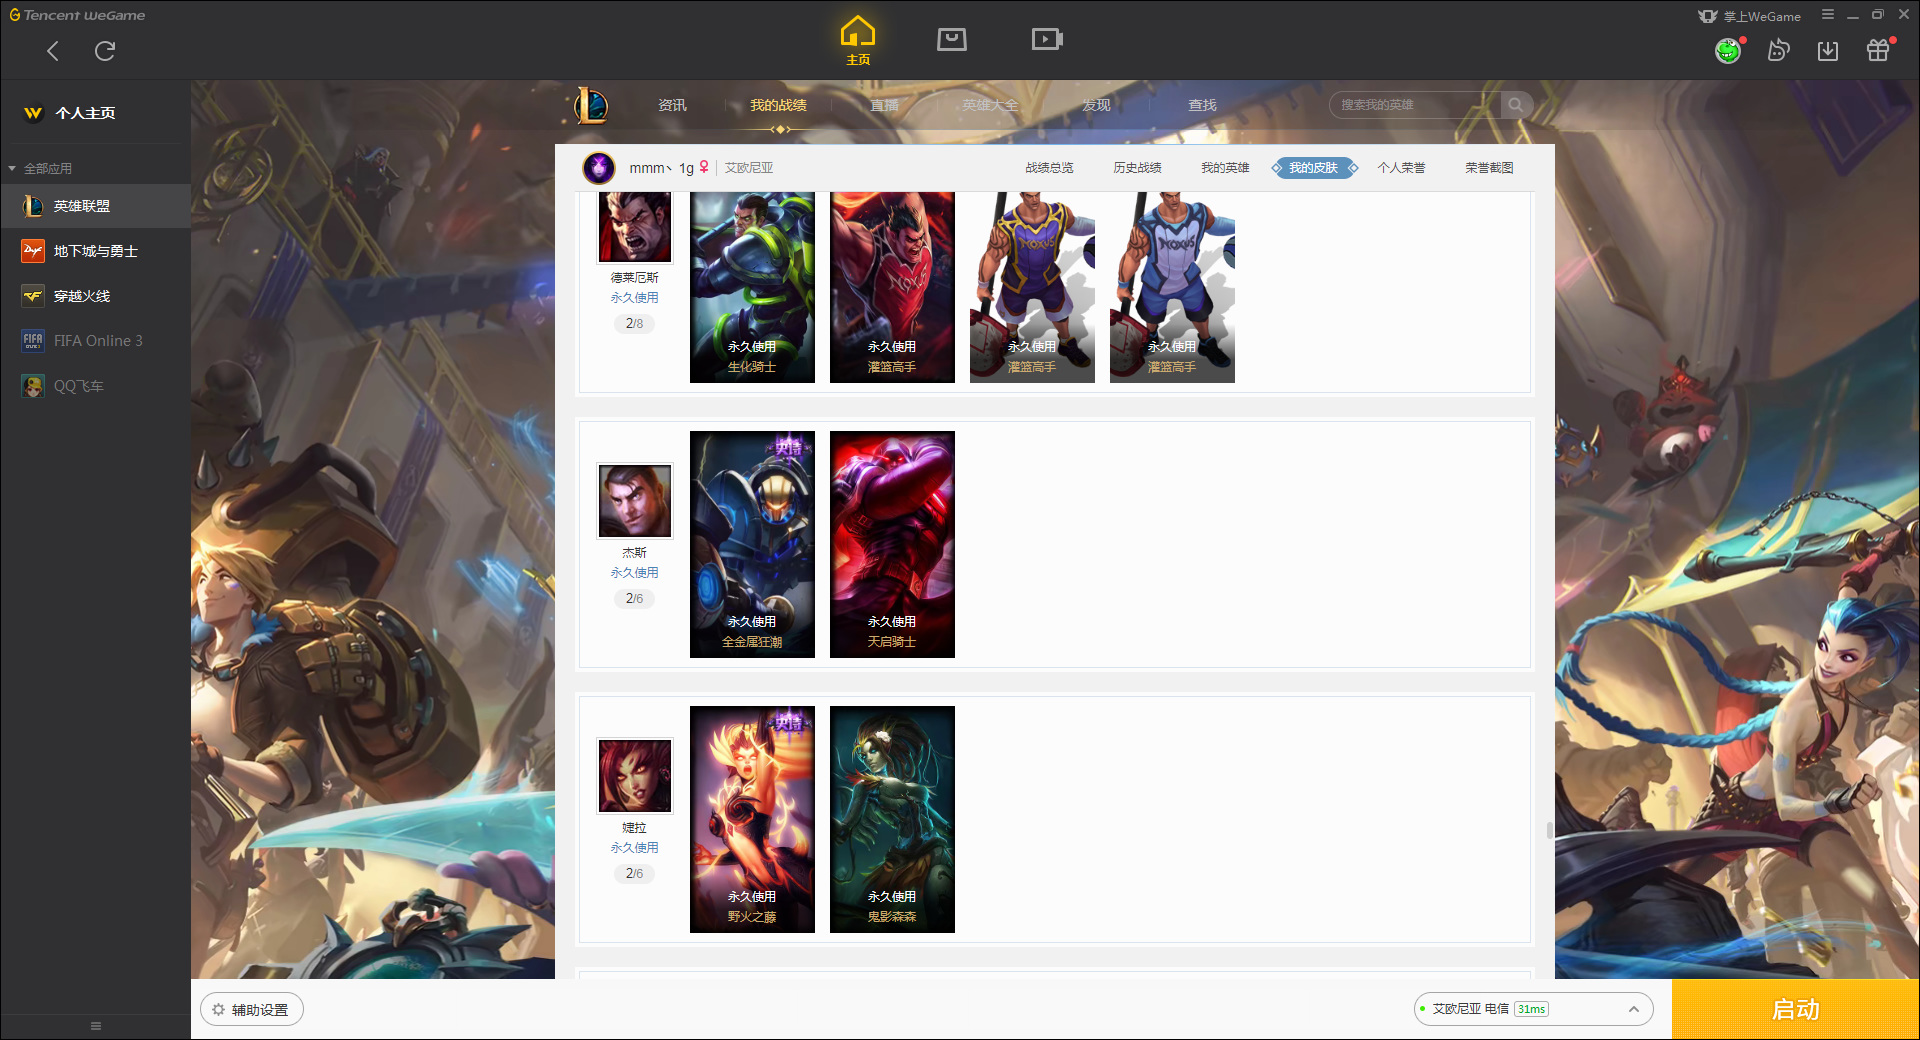
Task: Click the 婕拉 champion portrait
Action: pos(635,776)
